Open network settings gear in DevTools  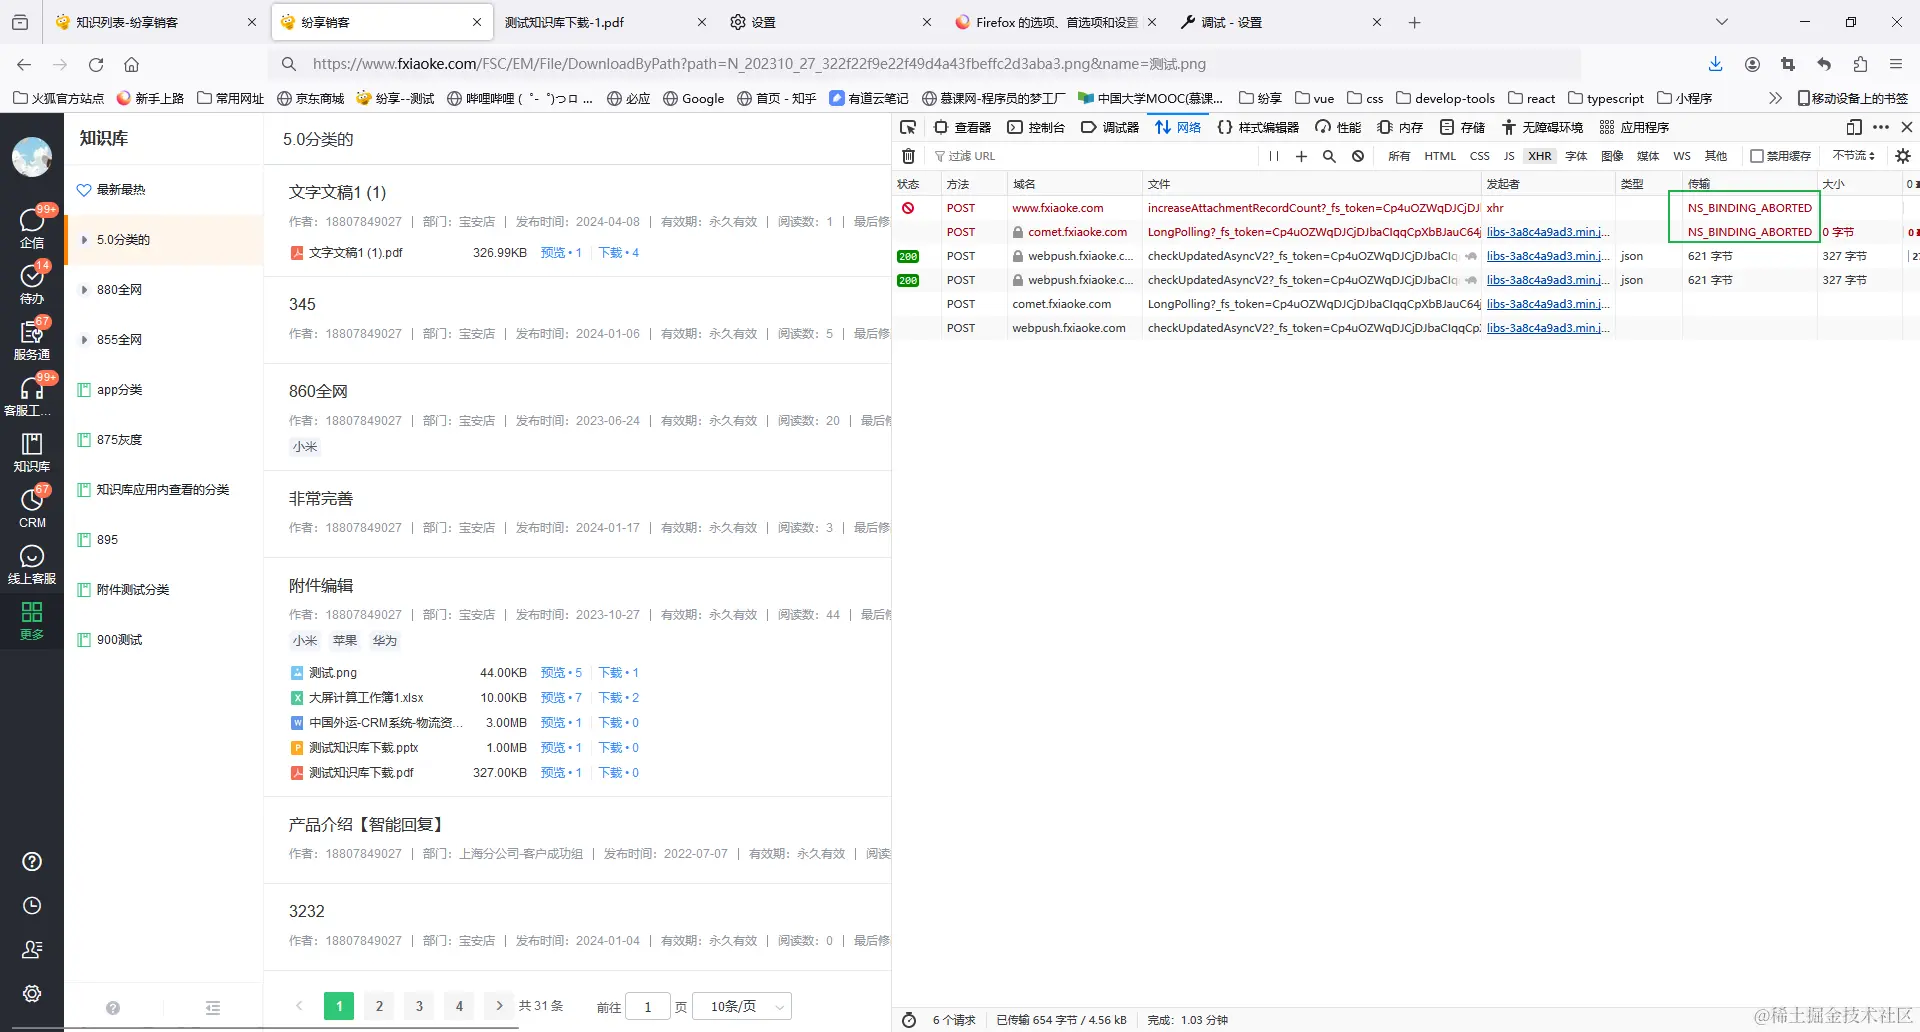pos(1903,156)
